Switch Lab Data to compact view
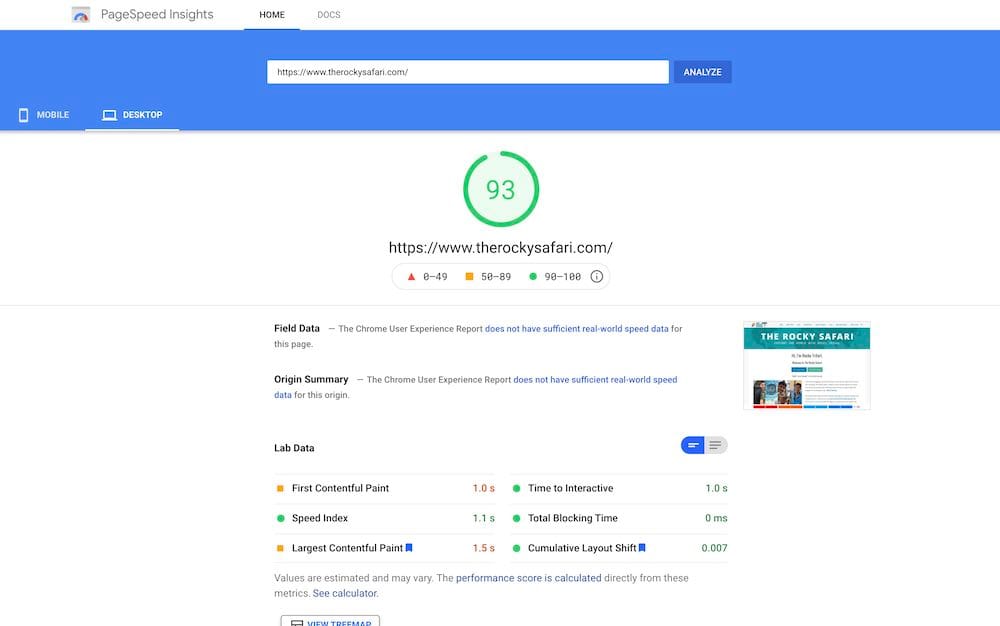 (693, 445)
